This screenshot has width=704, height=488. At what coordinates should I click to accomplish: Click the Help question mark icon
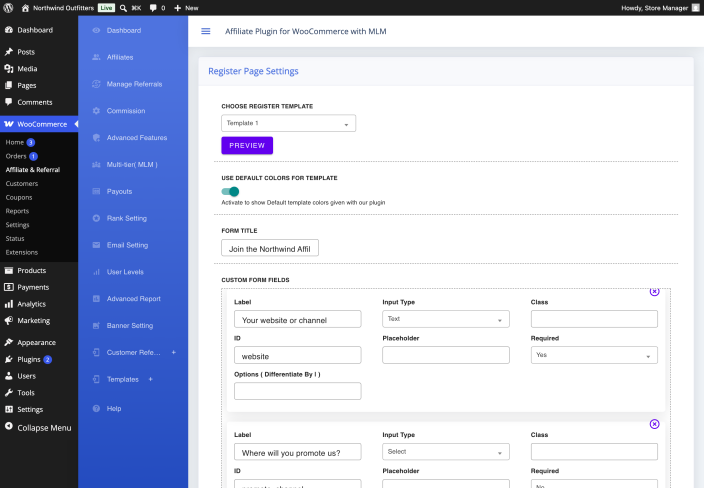96,409
